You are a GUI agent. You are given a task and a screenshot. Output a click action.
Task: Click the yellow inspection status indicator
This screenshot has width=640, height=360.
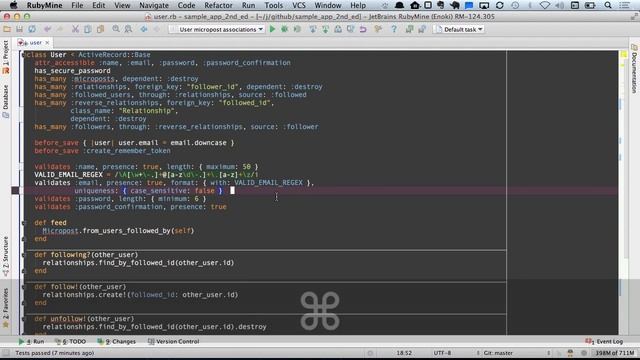pos(624,54)
